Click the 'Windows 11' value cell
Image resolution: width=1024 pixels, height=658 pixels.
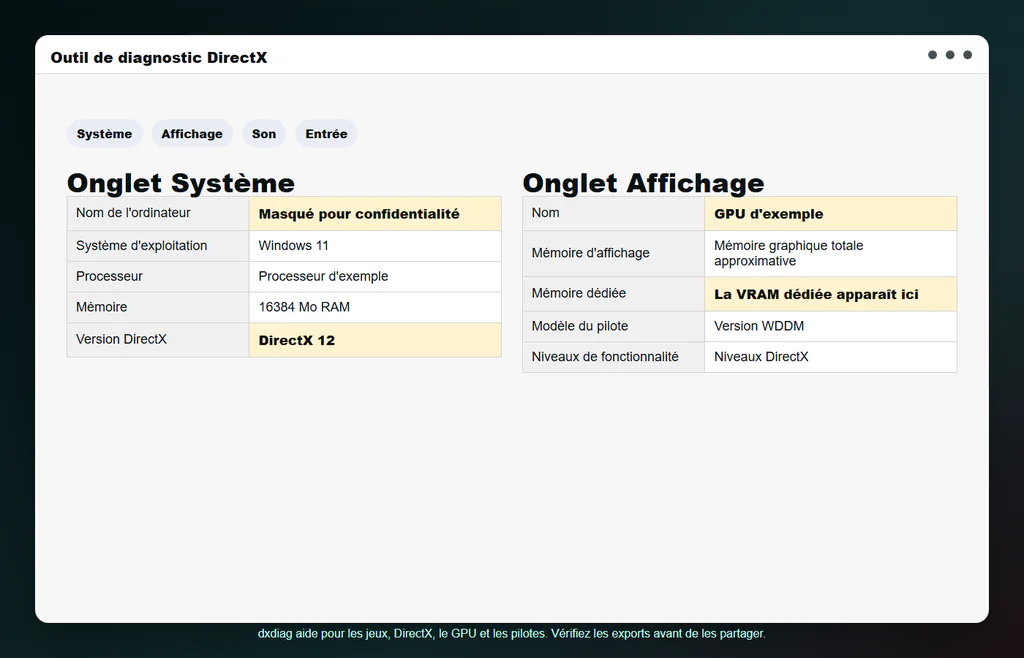coord(375,246)
